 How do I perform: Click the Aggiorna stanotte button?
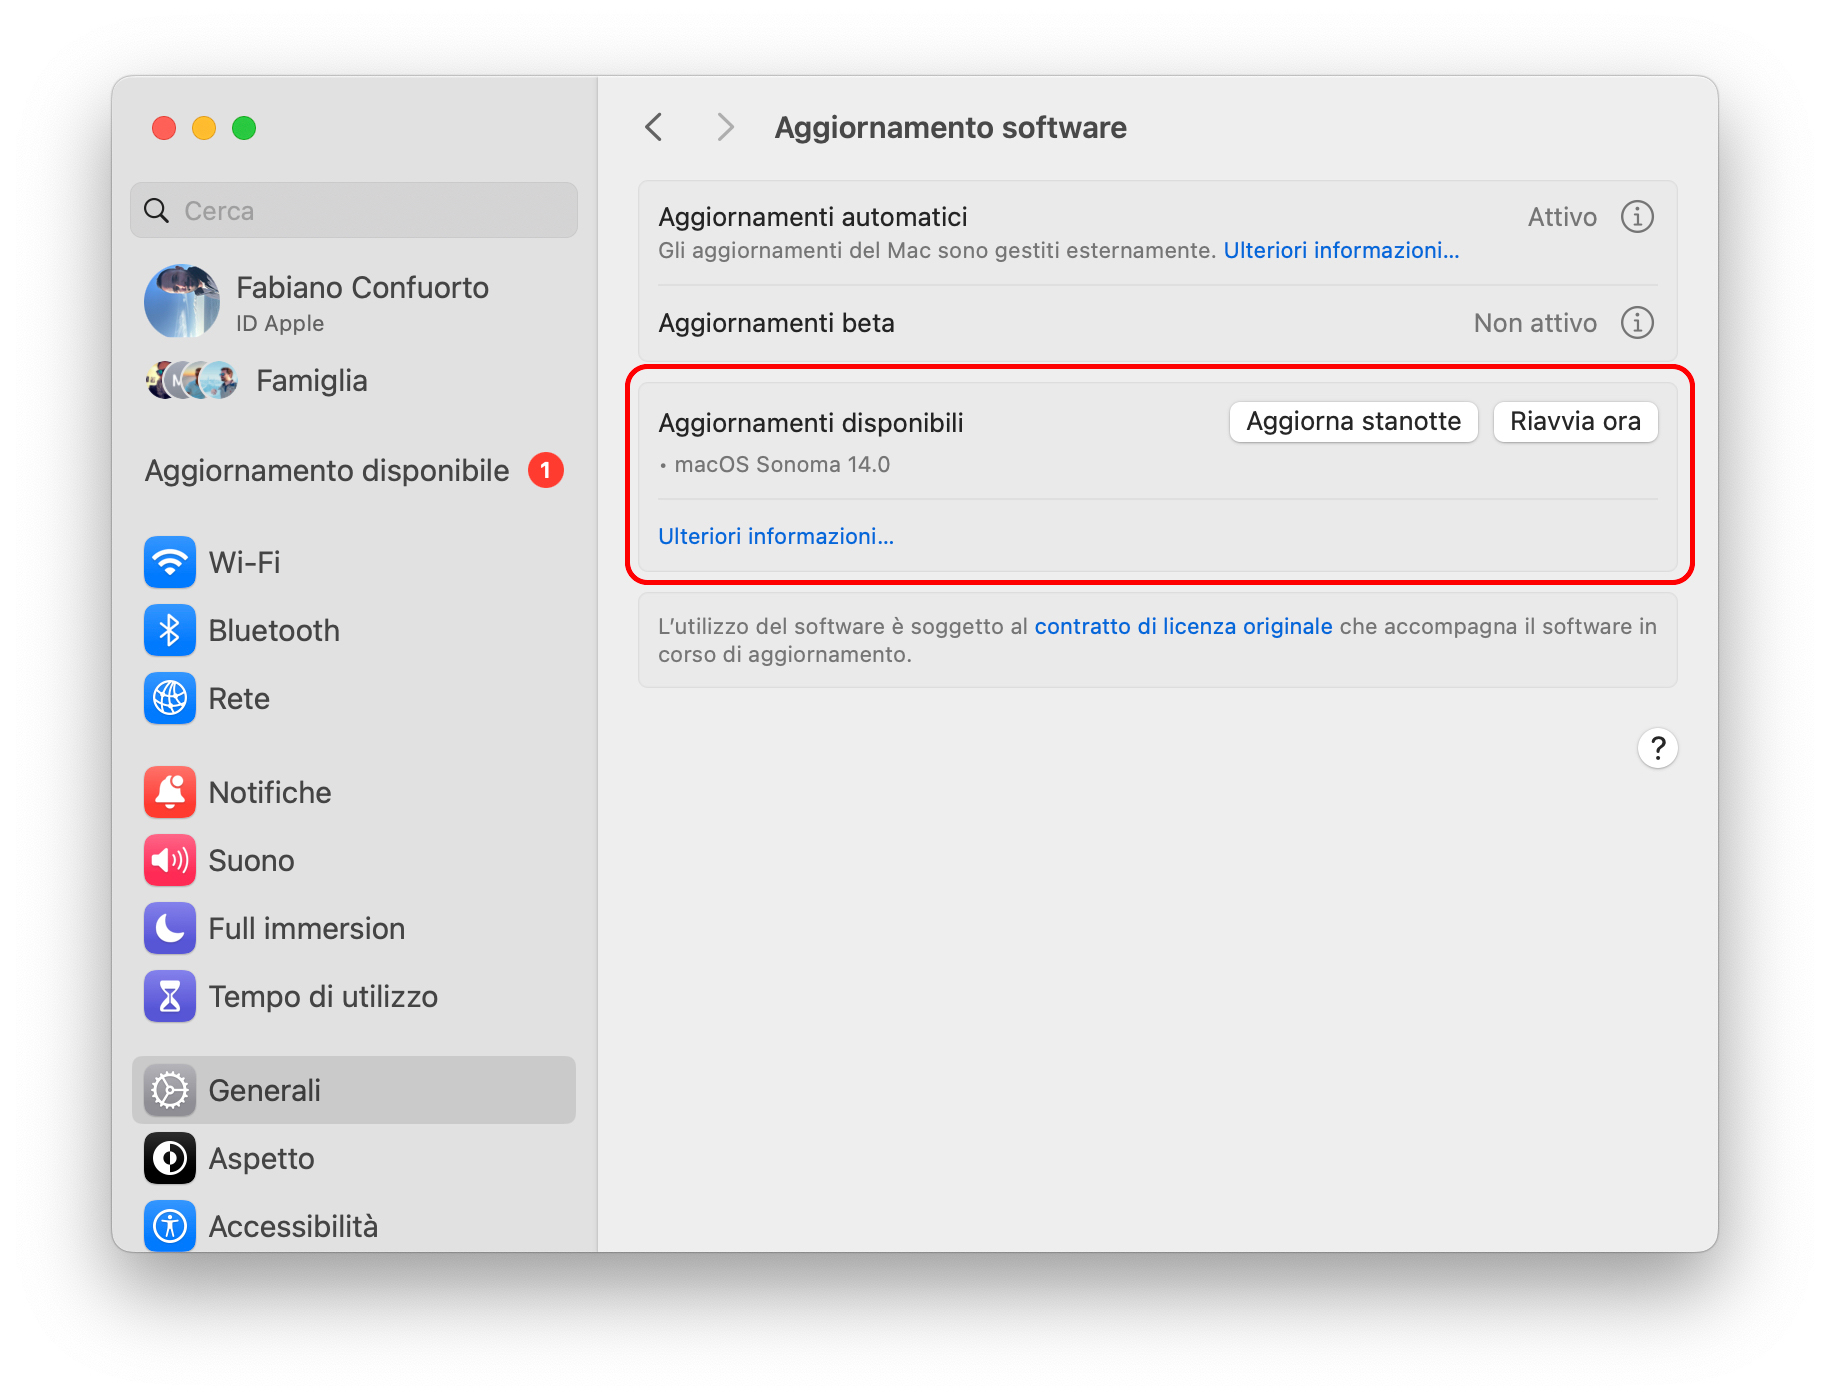point(1354,421)
